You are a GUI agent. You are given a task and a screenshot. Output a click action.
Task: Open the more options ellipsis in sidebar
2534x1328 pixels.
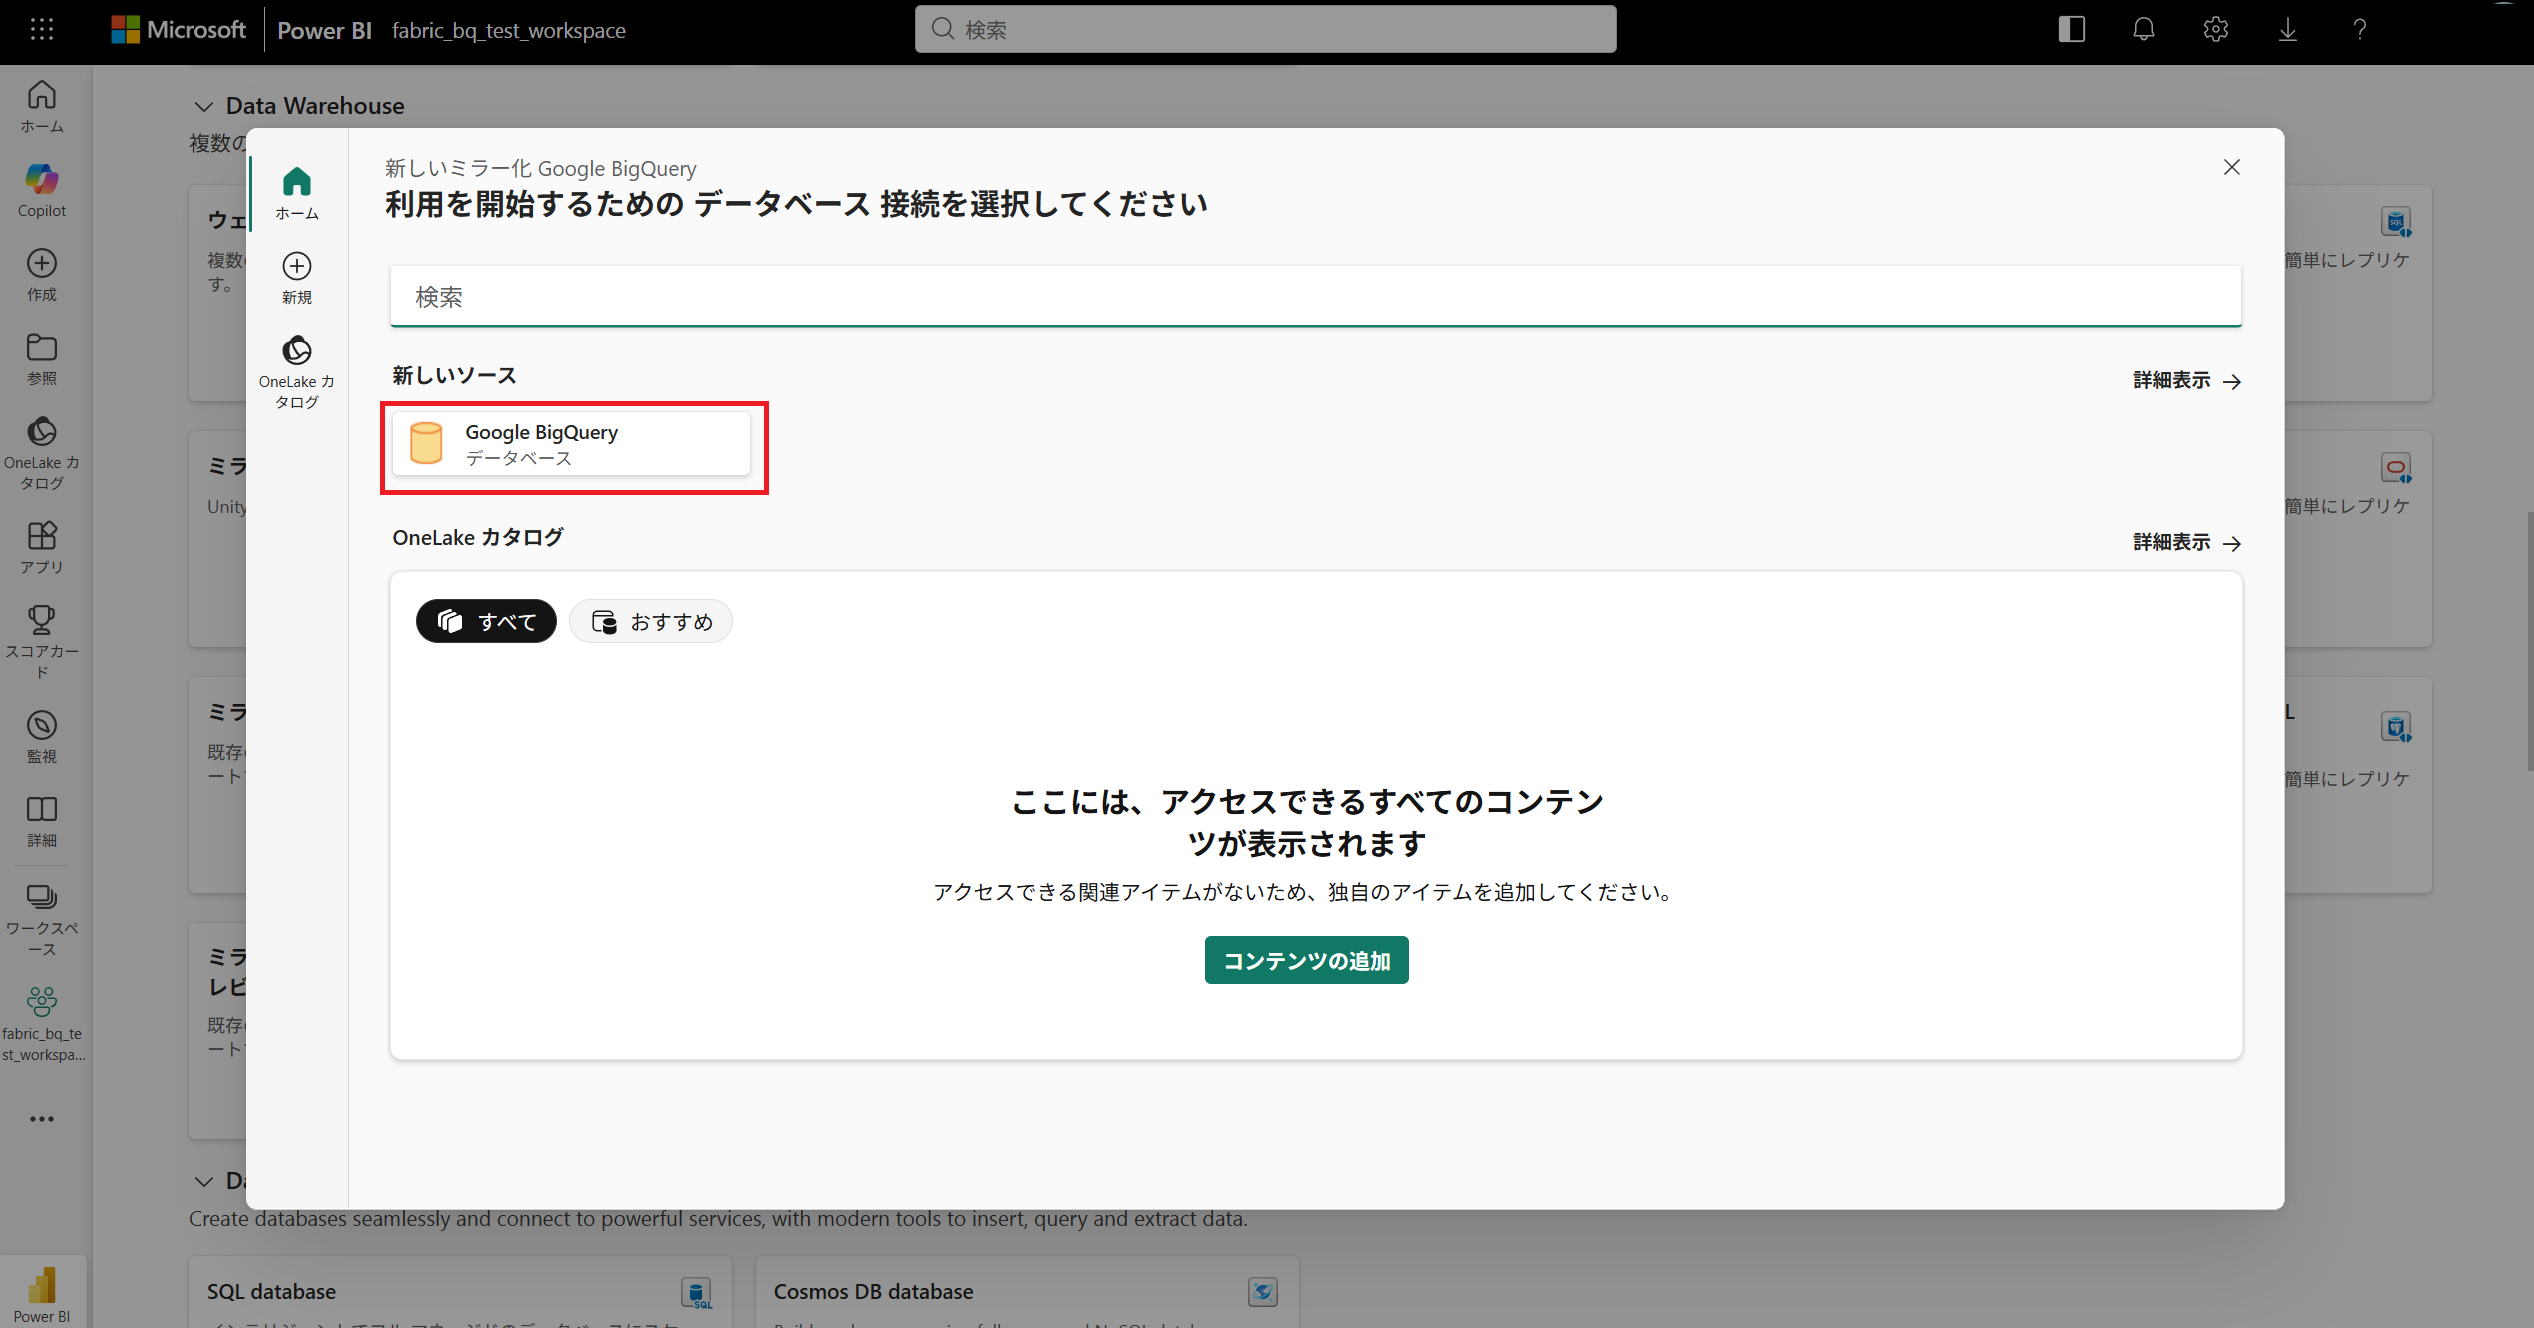point(41,1118)
